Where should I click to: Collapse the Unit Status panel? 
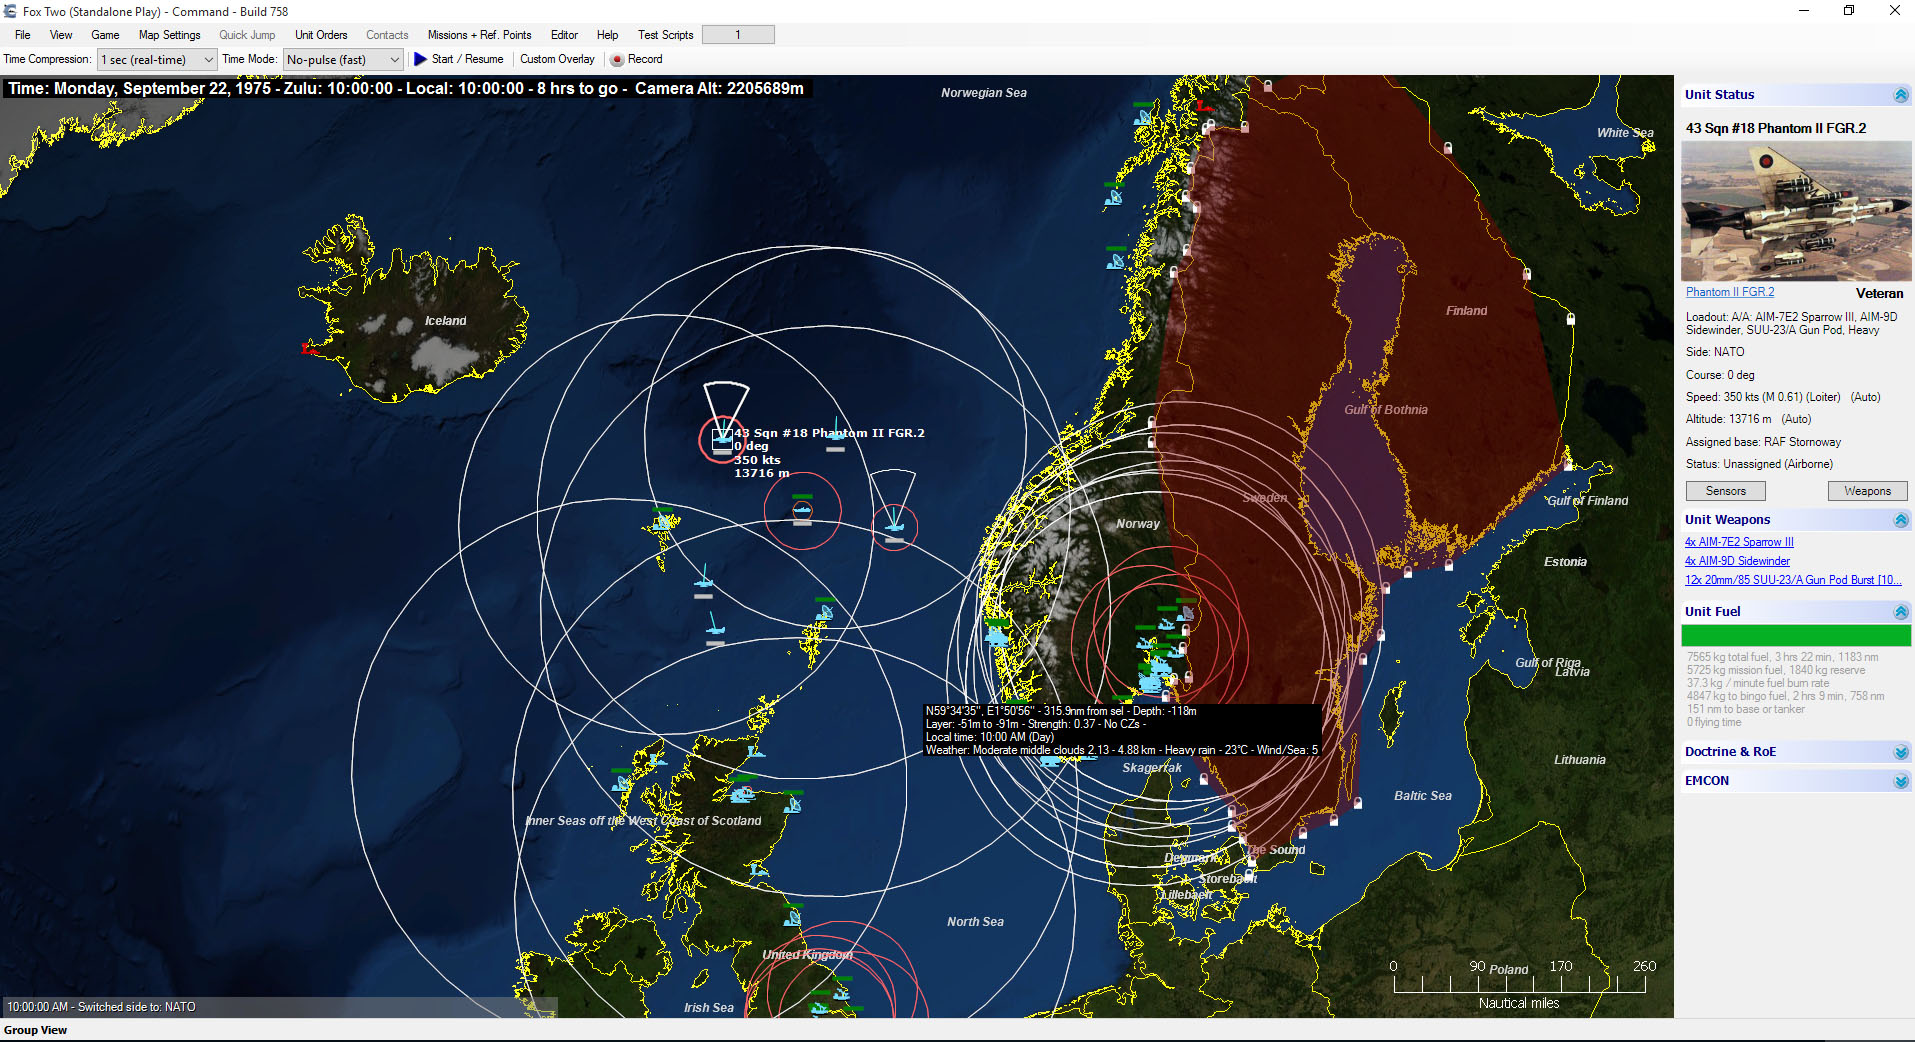[1900, 94]
